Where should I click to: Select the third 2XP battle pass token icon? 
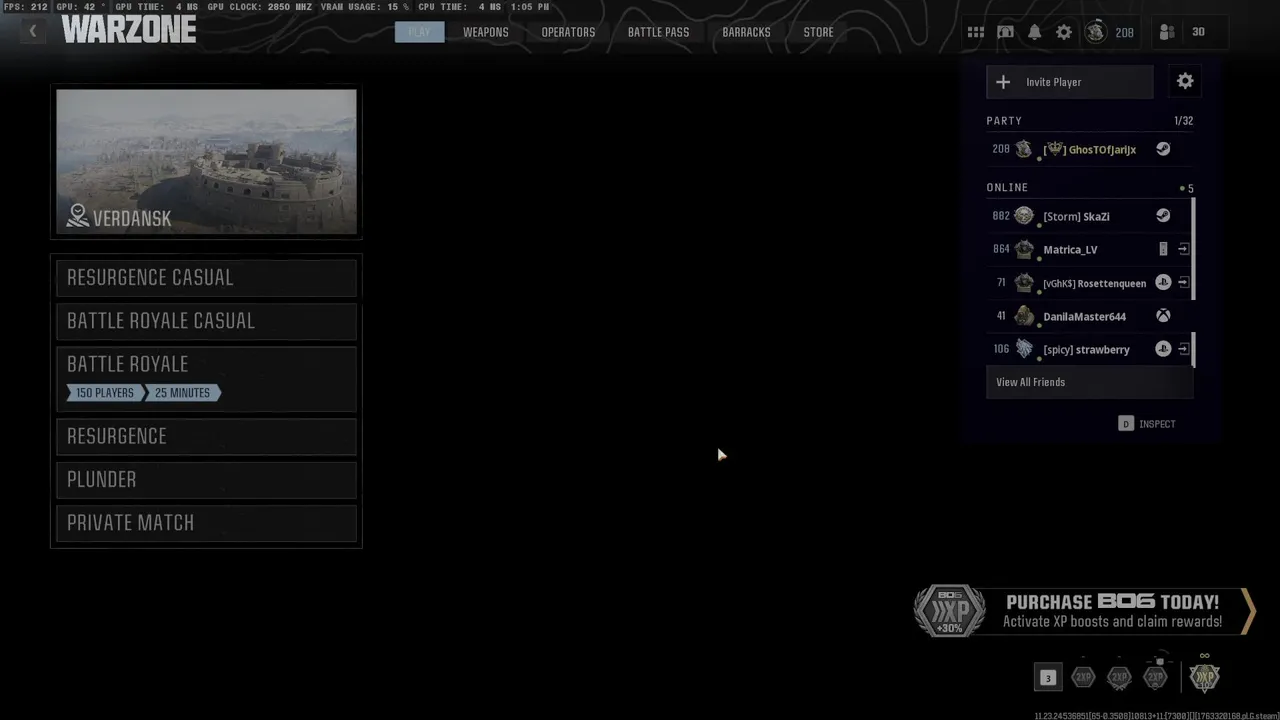[1155, 678]
